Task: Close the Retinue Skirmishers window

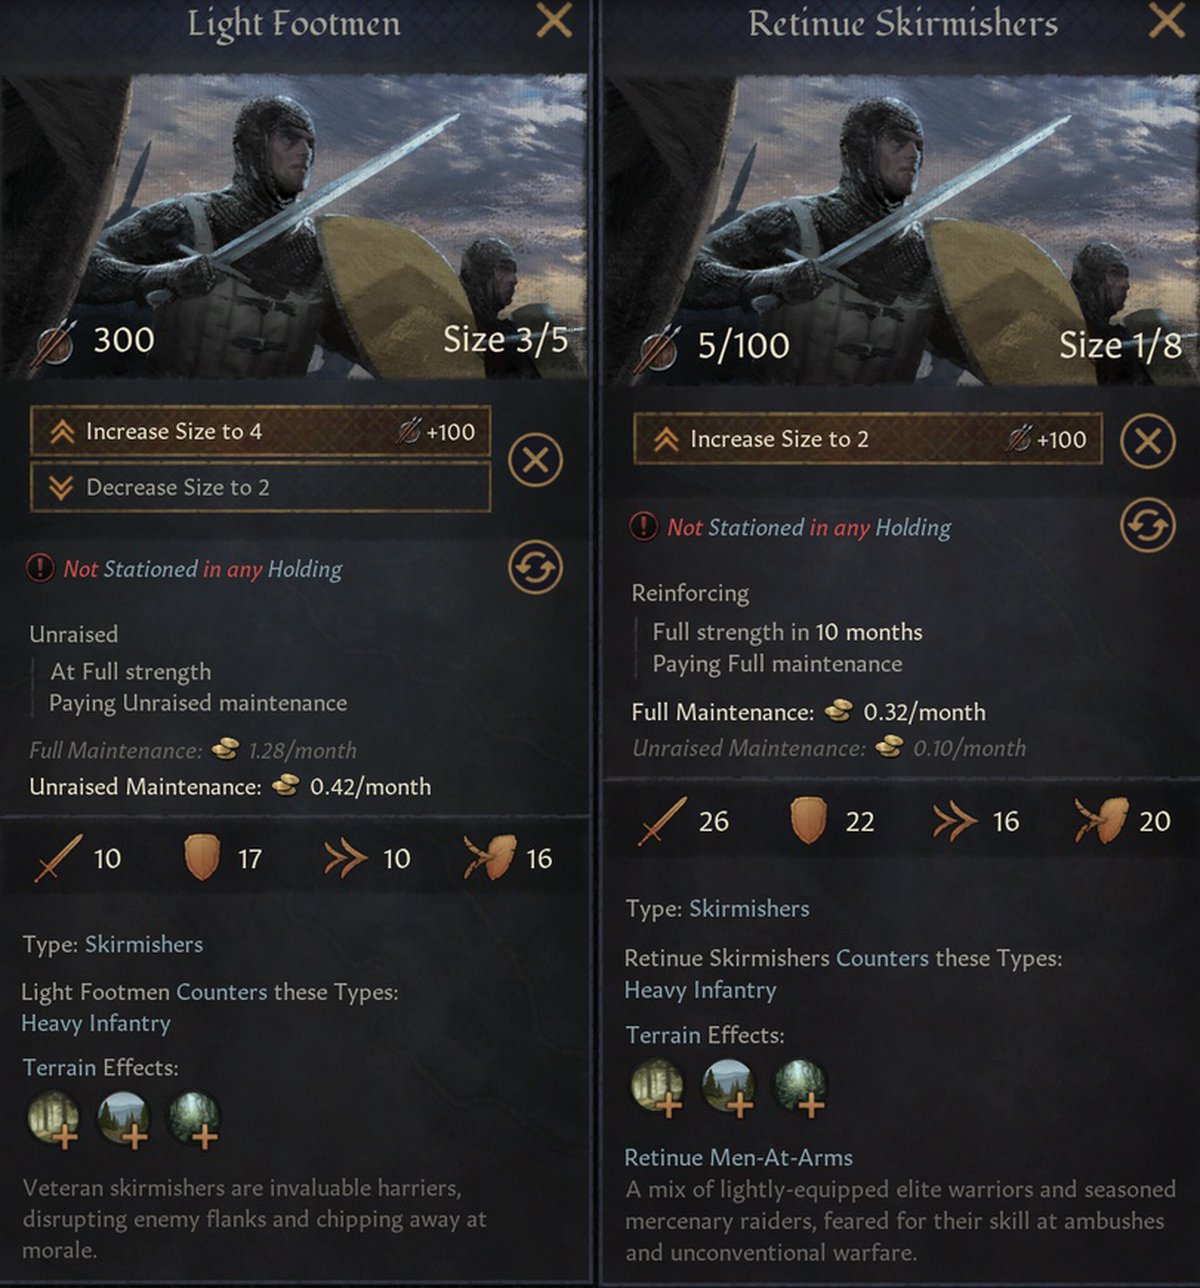Action: tap(1166, 21)
